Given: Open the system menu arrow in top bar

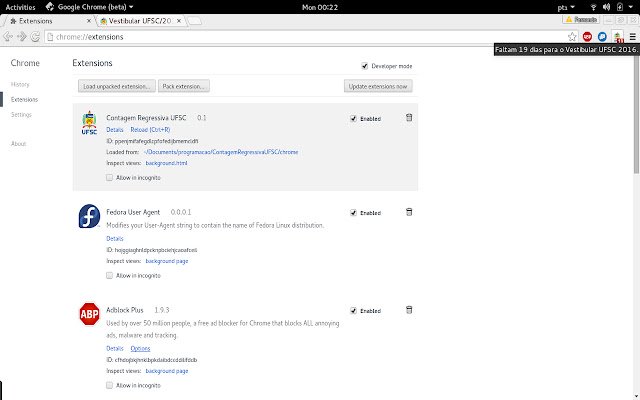Looking at the screenshot, I should point(631,7).
